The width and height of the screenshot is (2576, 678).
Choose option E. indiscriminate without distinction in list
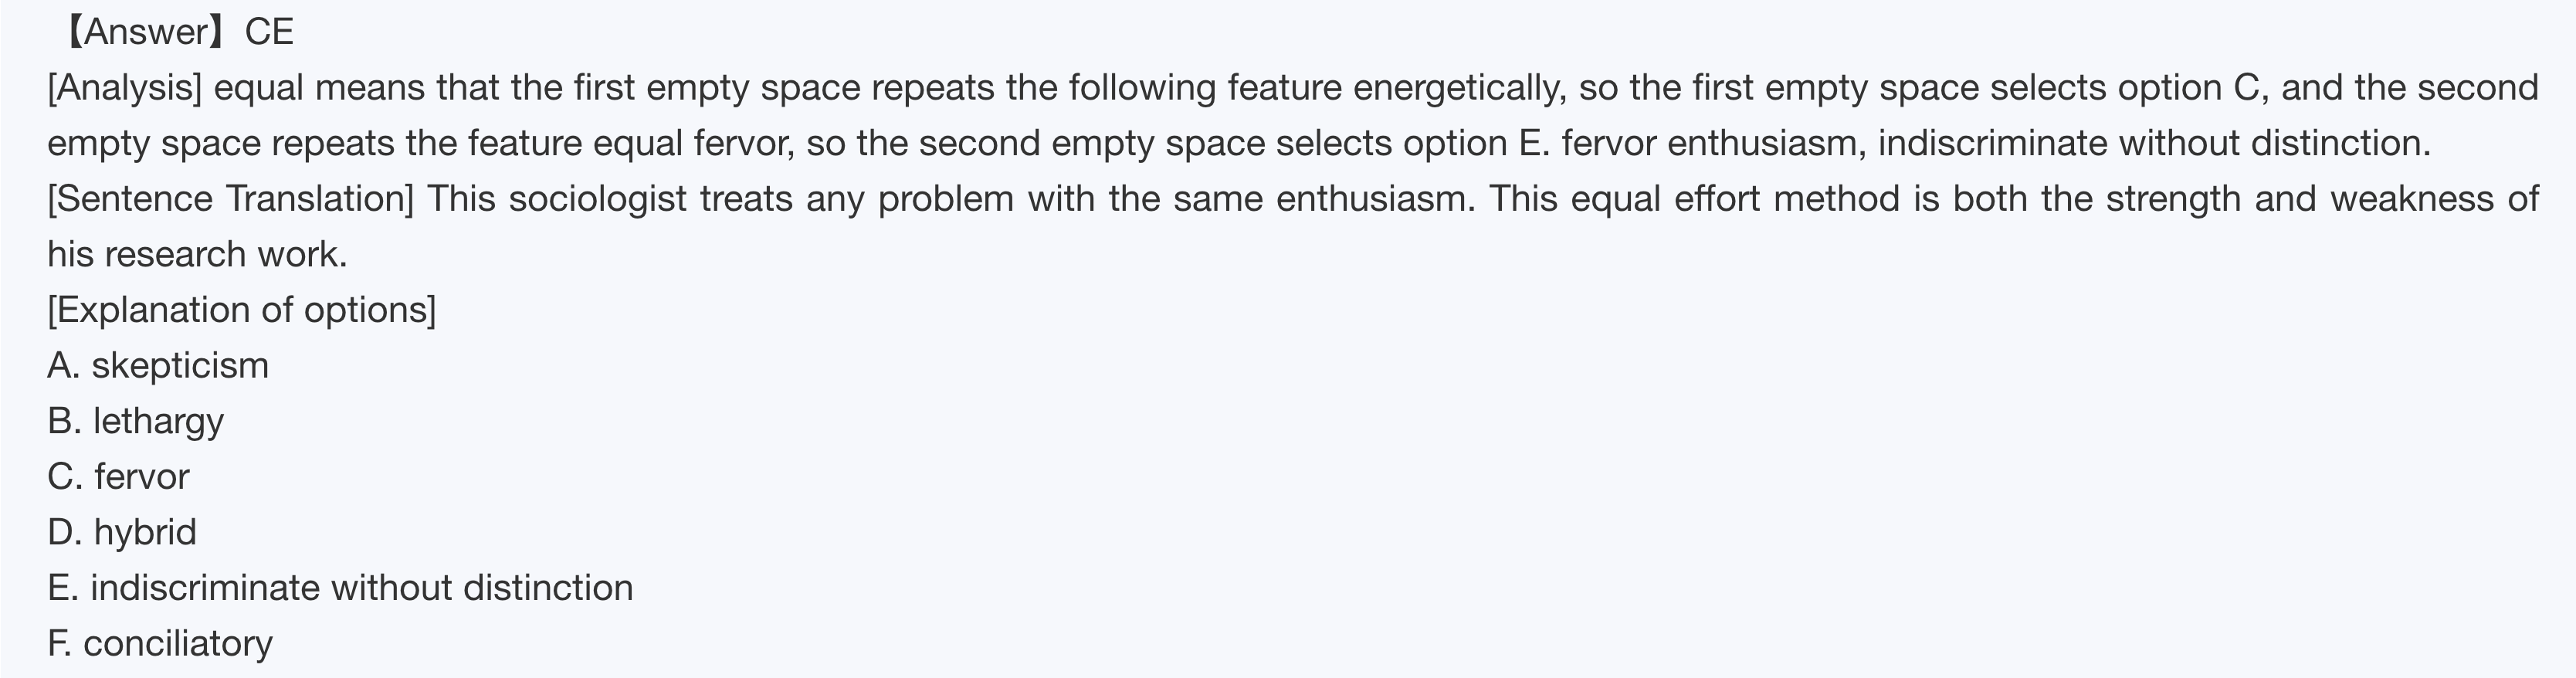[340, 587]
